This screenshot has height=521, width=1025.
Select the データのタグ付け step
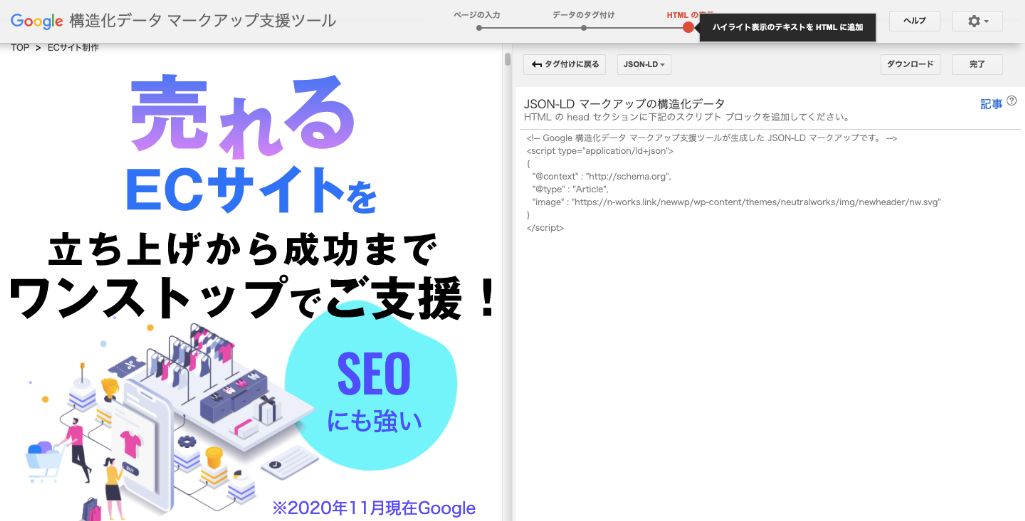point(583,15)
